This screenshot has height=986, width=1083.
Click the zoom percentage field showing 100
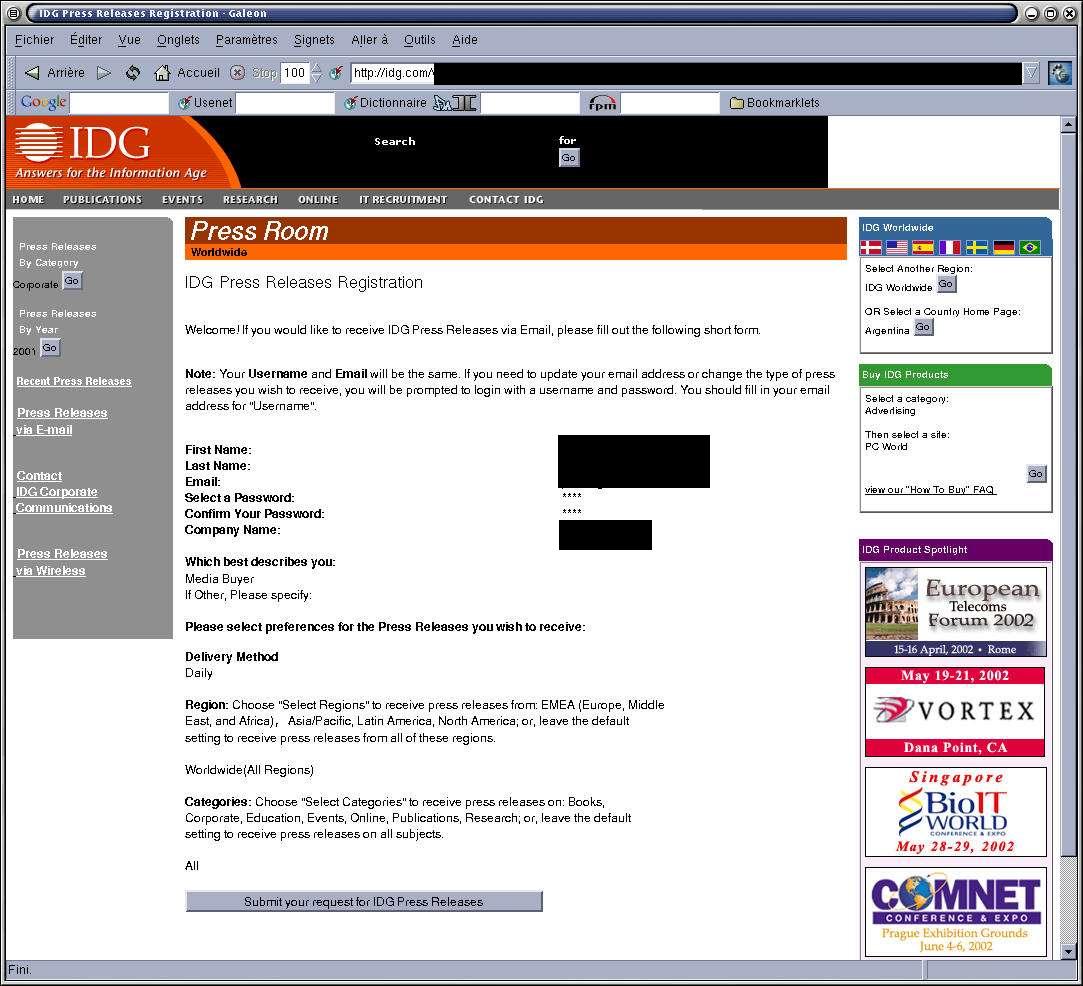tap(295, 72)
